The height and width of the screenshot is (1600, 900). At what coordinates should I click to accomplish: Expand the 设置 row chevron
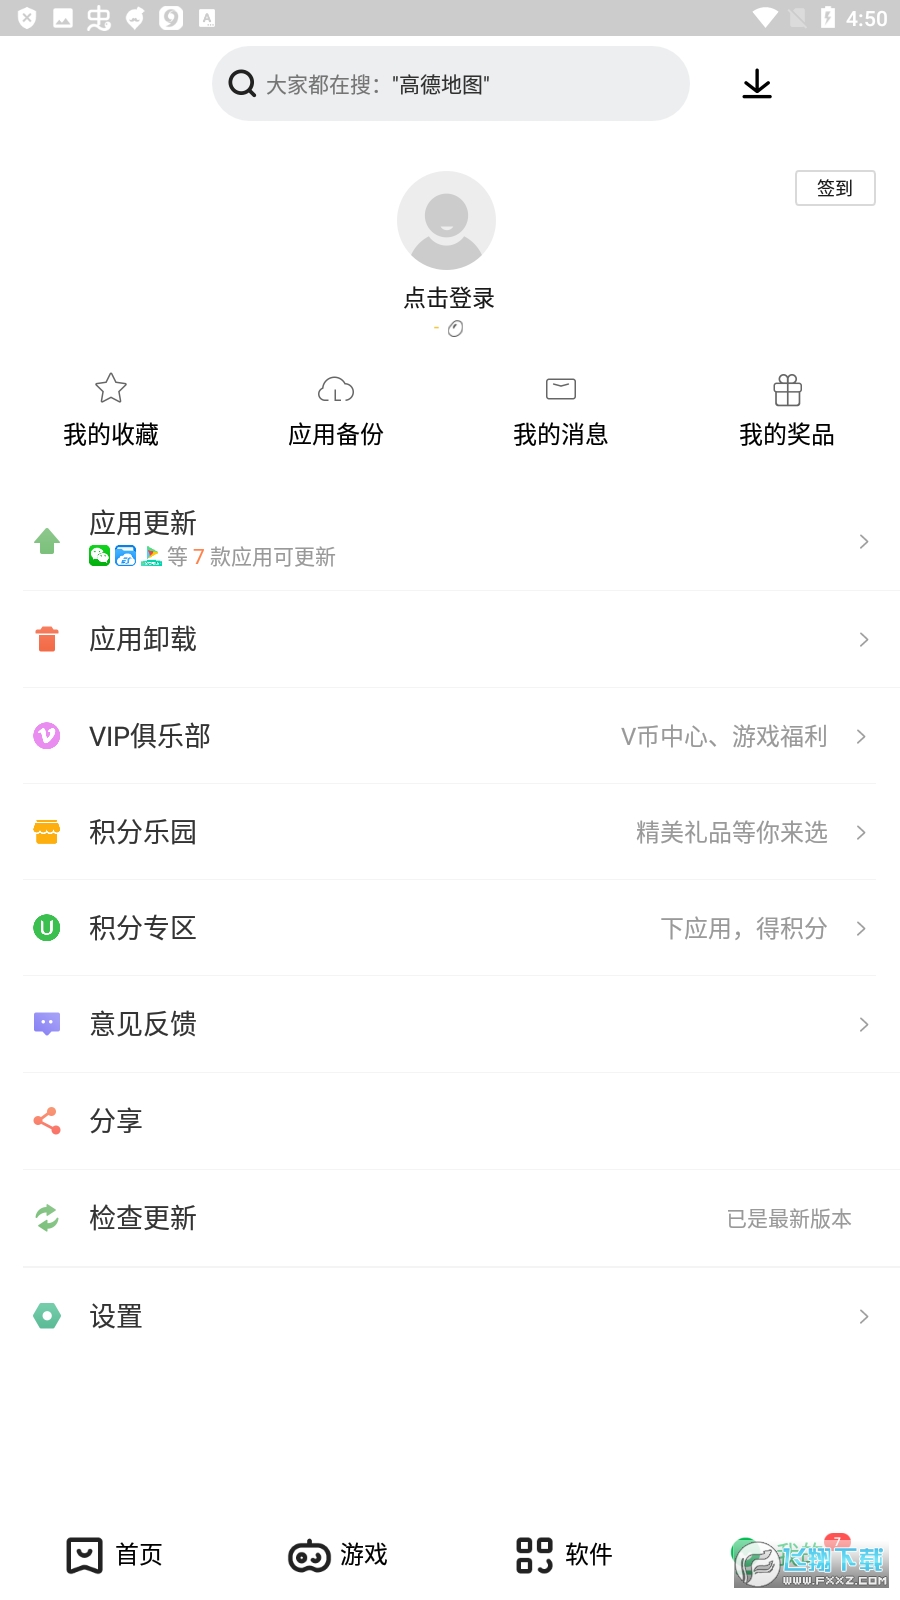(x=864, y=1317)
